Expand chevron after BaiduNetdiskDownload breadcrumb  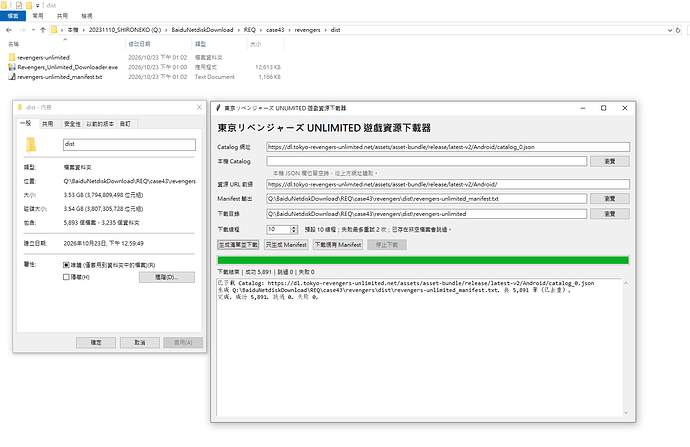(x=239, y=30)
